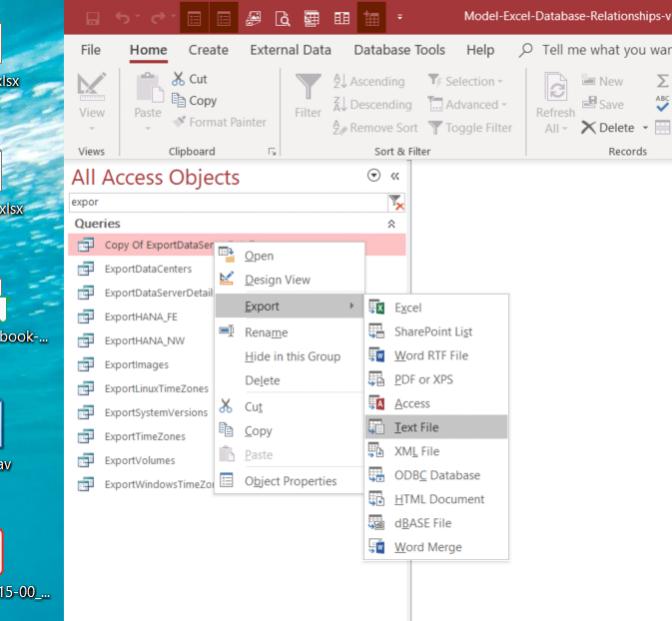Switch to the Create ribbon tab
Screen dimensions: 672x621
[208, 50]
